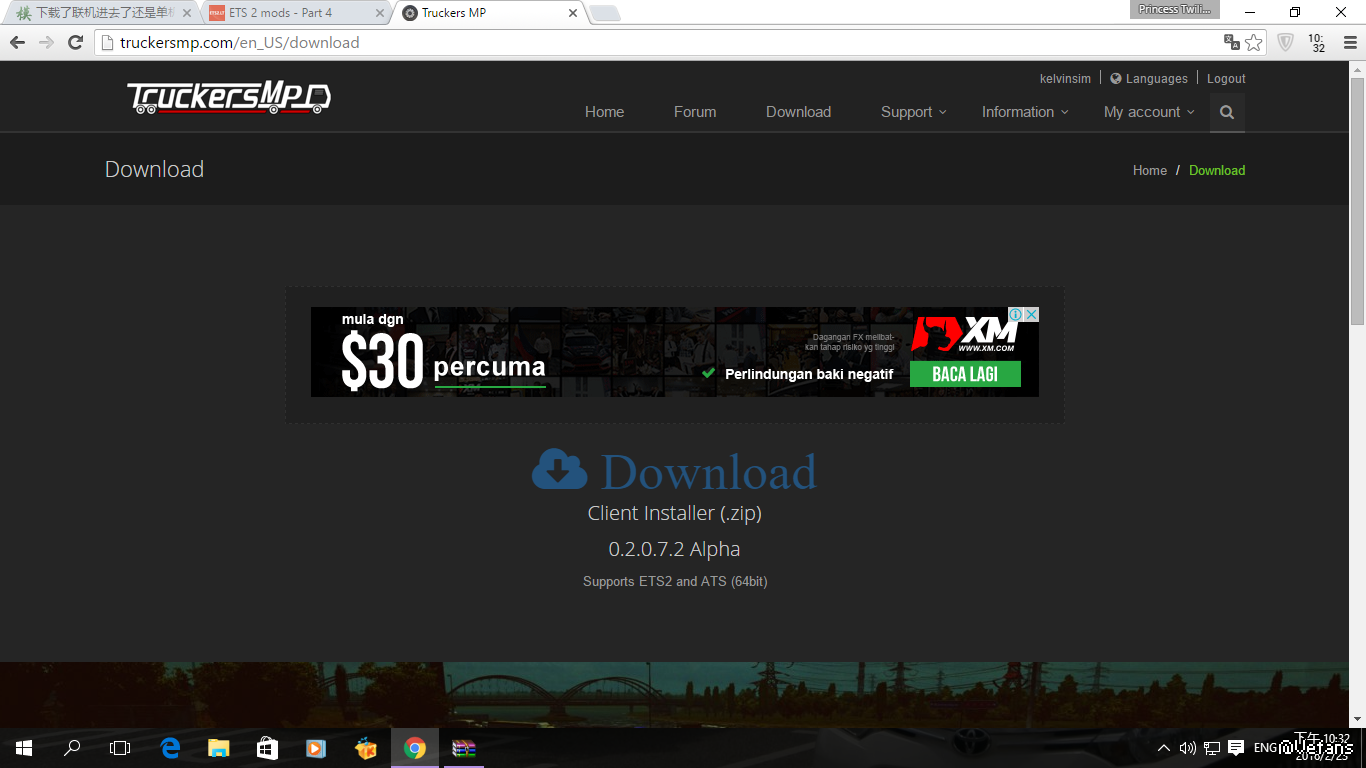Close the XM advertisement banner
This screenshot has width=1366, height=768.
coord(1031,314)
